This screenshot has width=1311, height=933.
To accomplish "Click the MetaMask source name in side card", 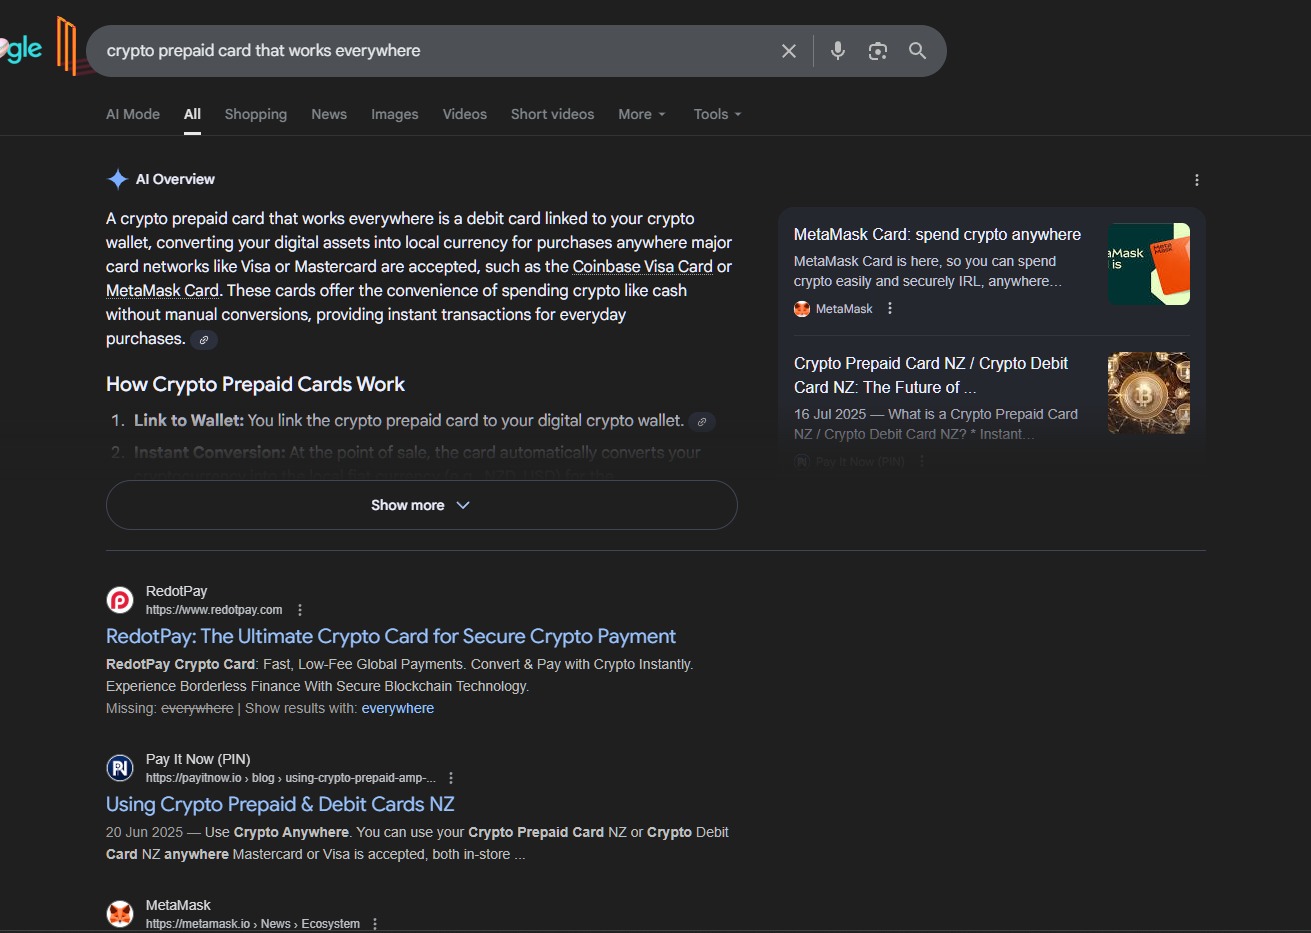I will click(844, 309).
